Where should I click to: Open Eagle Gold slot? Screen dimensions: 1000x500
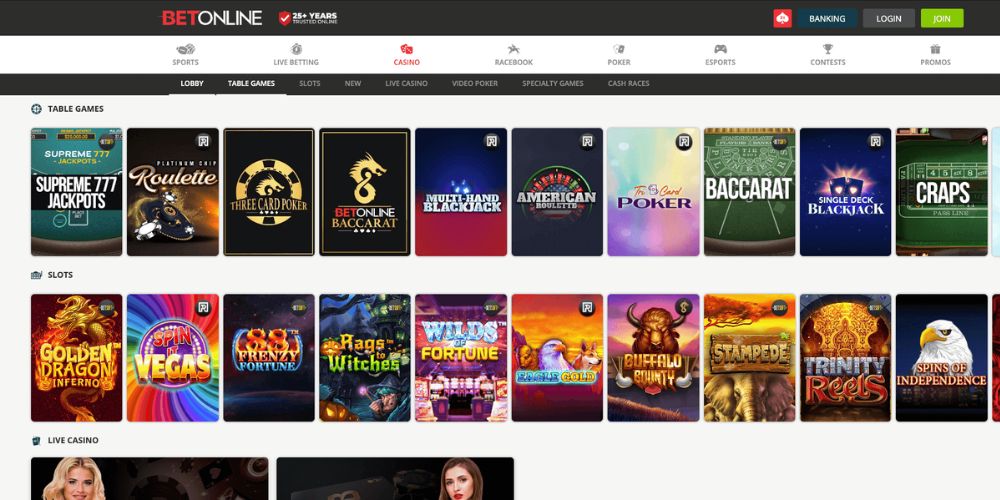pyautogui.click(x=557, y=358)
